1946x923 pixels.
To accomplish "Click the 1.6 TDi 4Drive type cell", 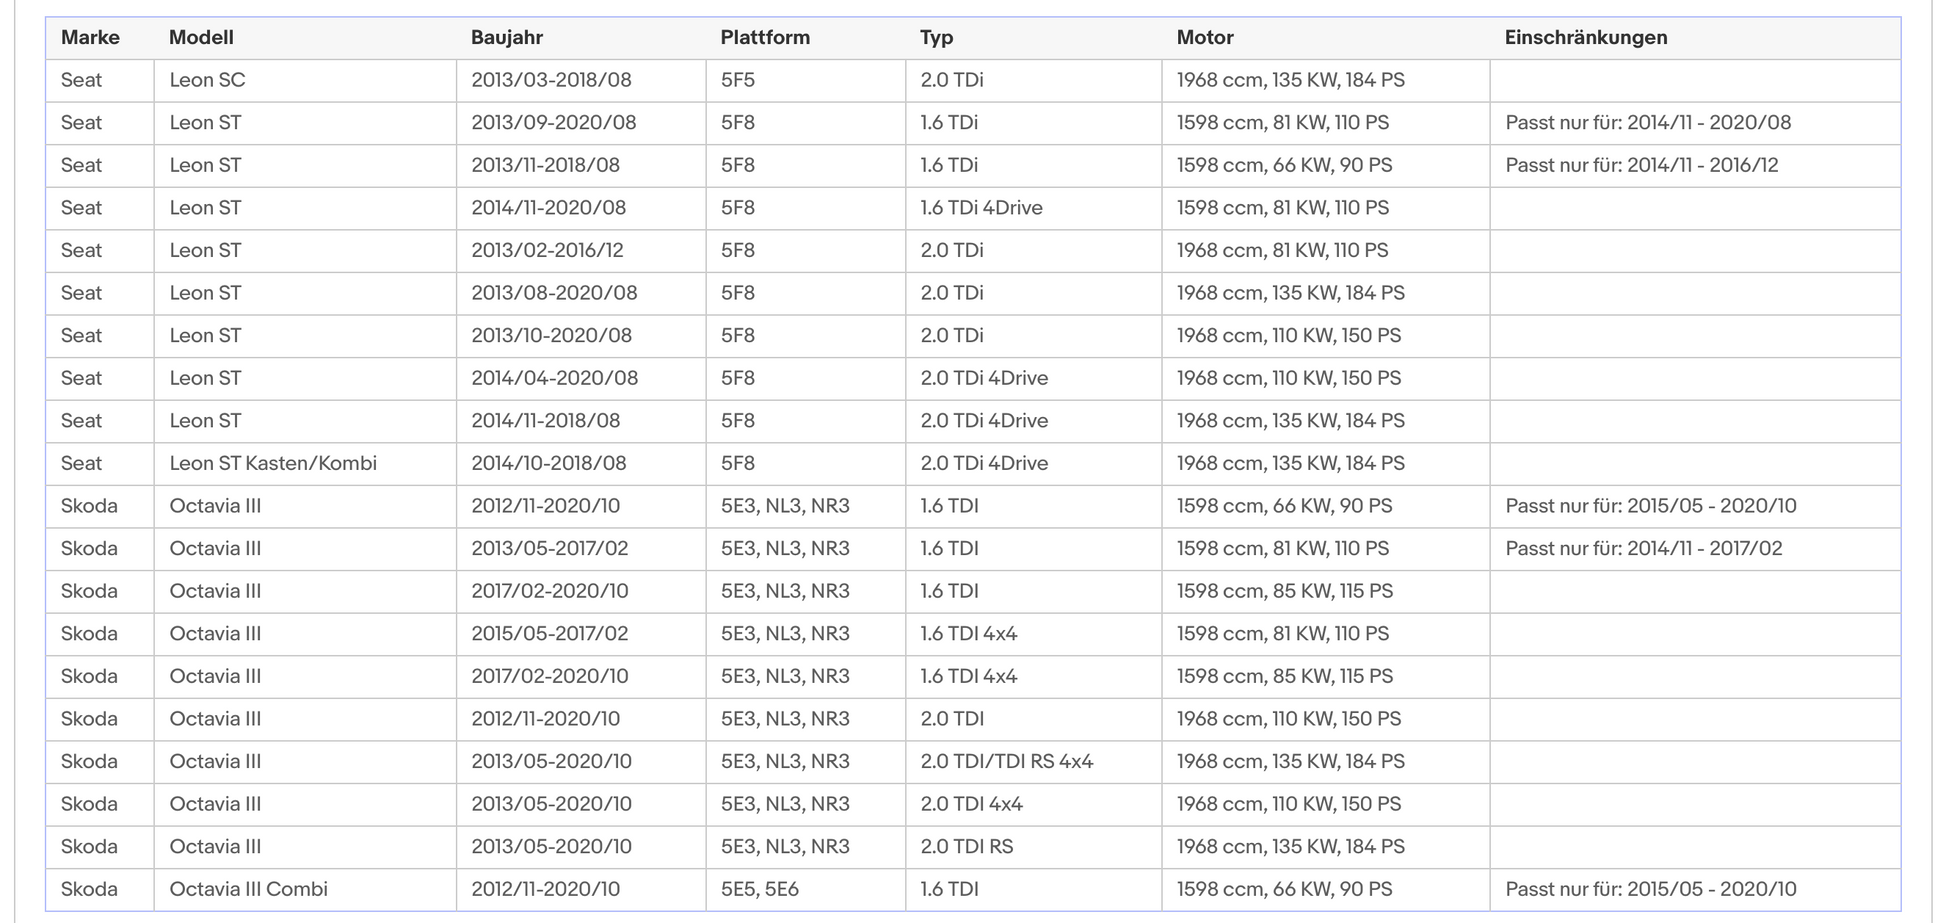I will [x=1034, y=208].
